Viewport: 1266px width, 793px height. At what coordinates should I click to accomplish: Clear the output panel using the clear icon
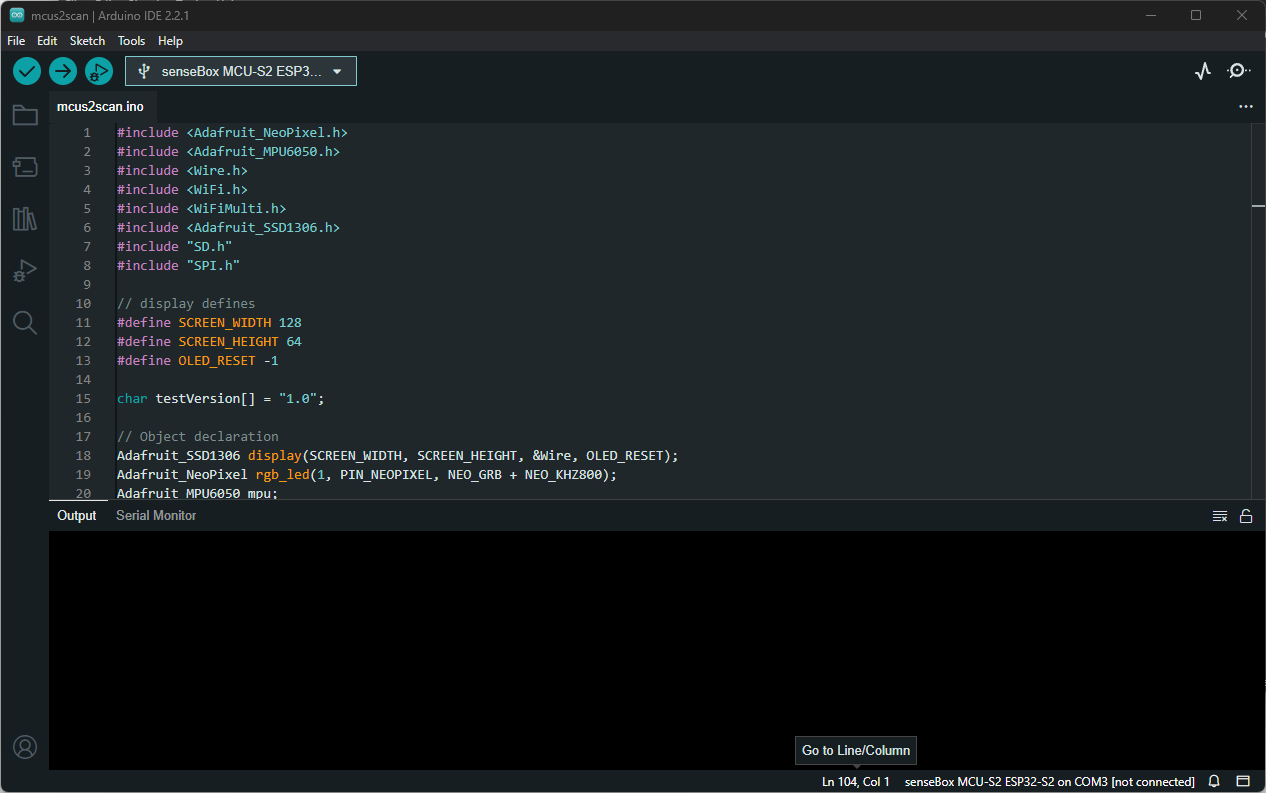coord(1220,516)
